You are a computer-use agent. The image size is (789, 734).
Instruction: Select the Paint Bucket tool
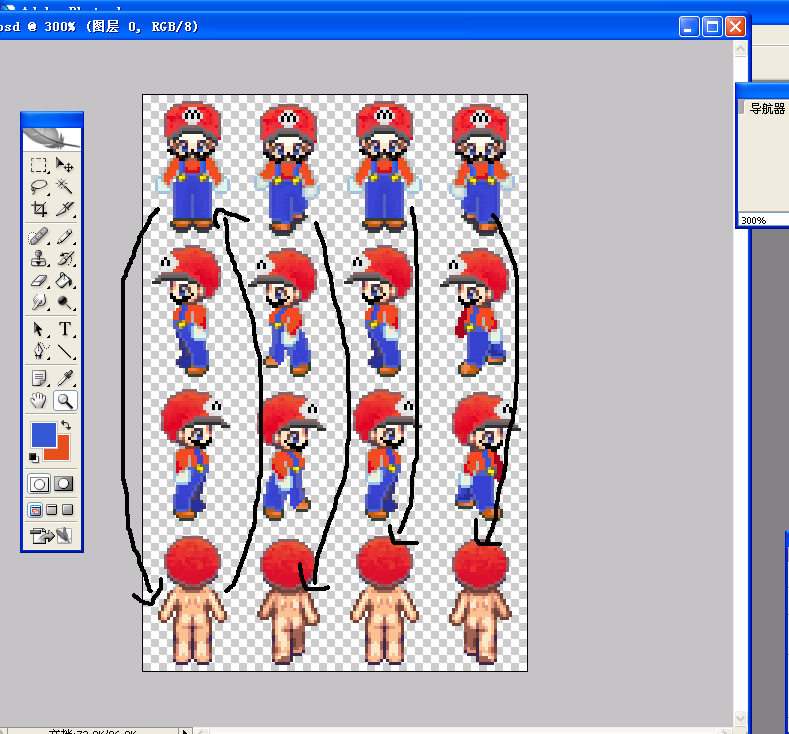click(64, 280)
